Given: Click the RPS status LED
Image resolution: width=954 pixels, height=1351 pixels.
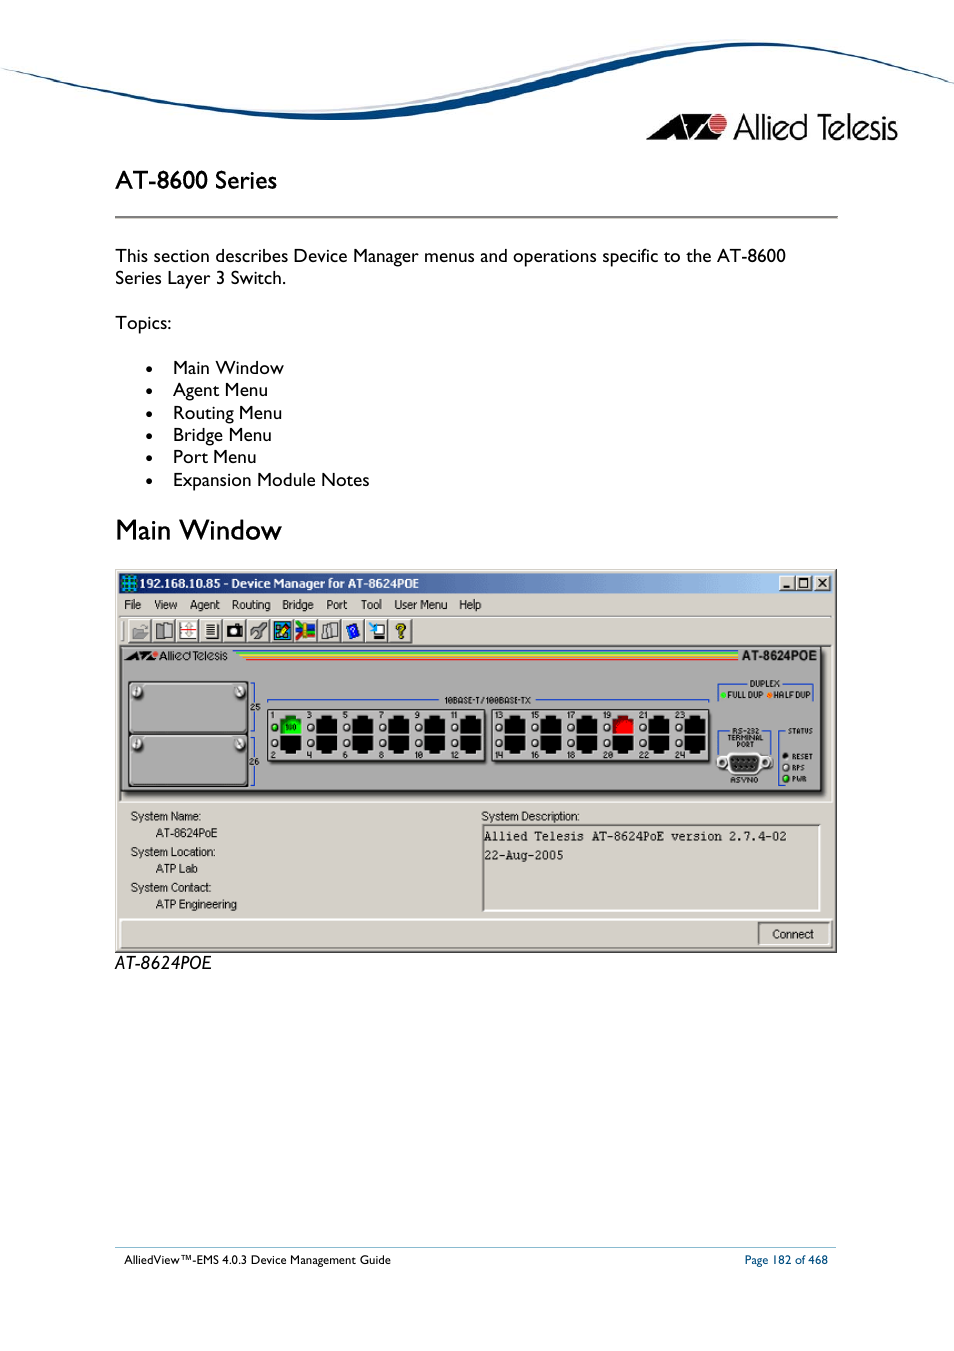Looking at the screenshot, I should pyautogui.click(x=786, y=767).
